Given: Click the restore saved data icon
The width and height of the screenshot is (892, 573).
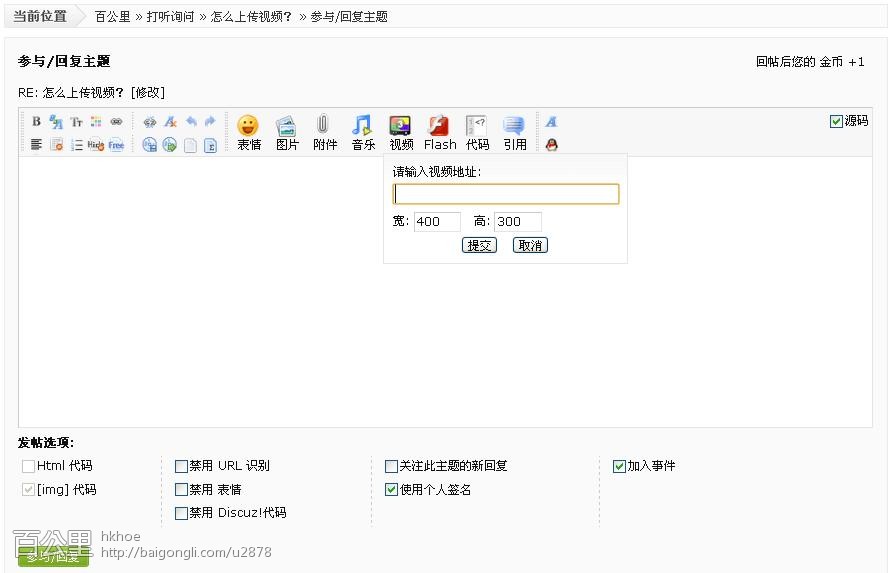Looking at the screenshot, I should [170, 145].
